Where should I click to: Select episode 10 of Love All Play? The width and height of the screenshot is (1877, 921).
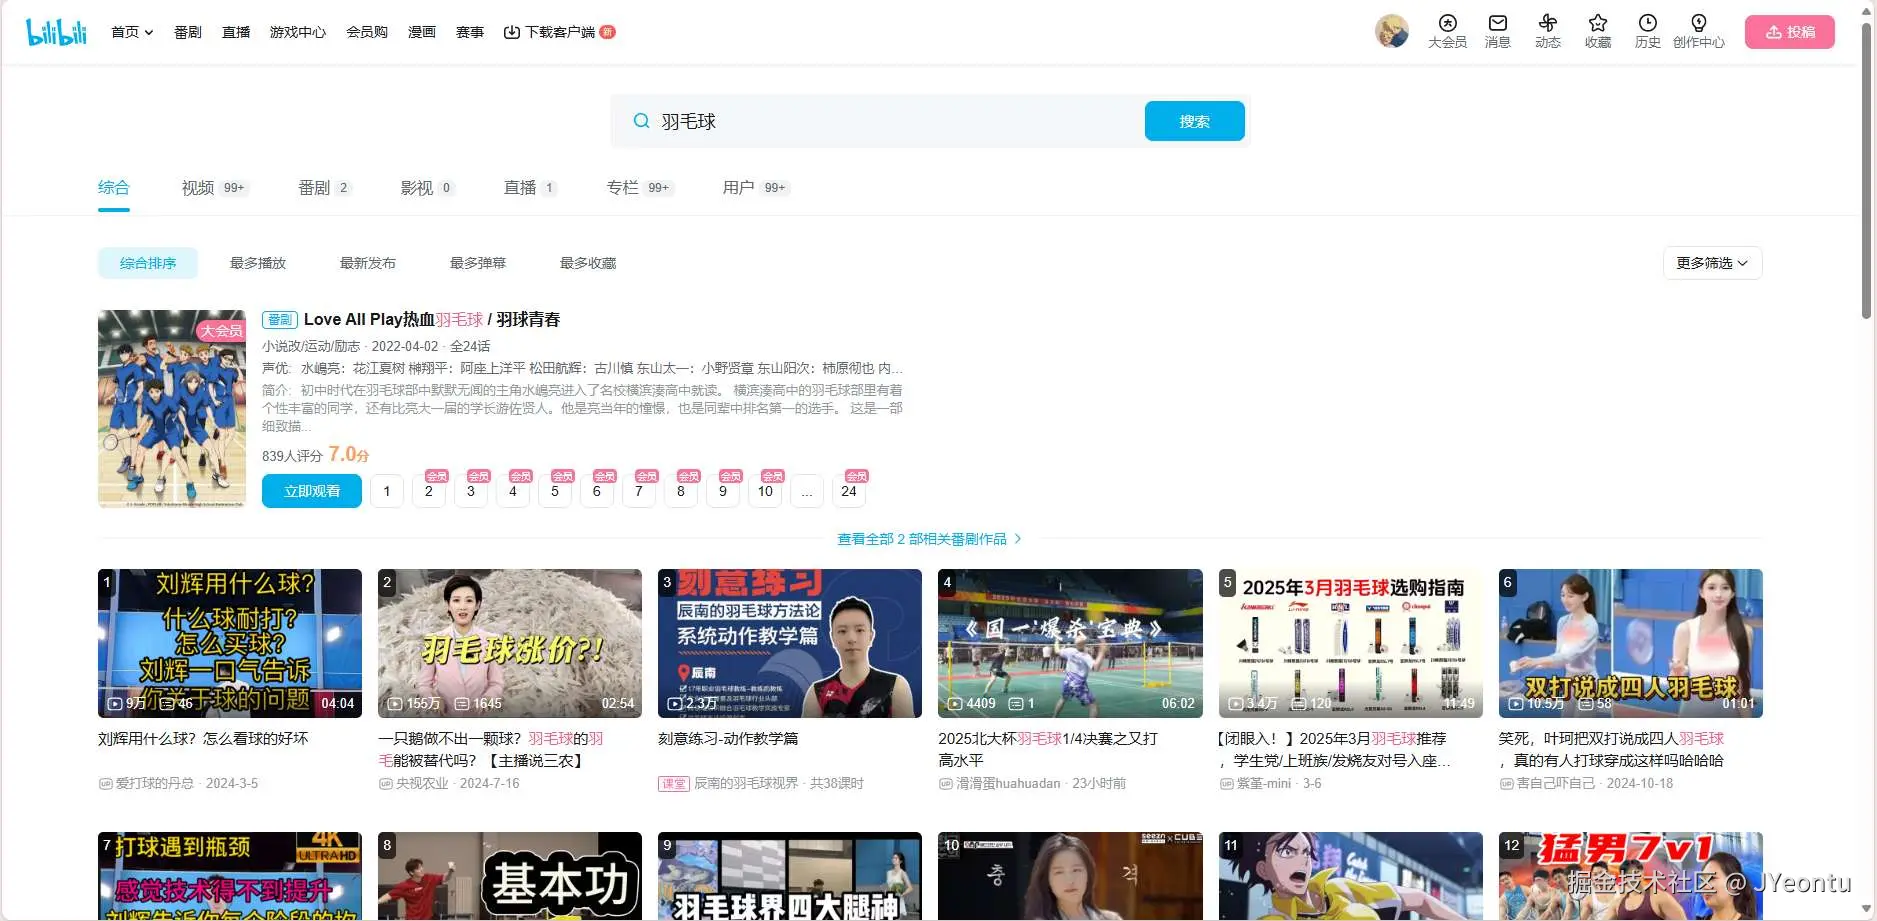click(765, 491)
